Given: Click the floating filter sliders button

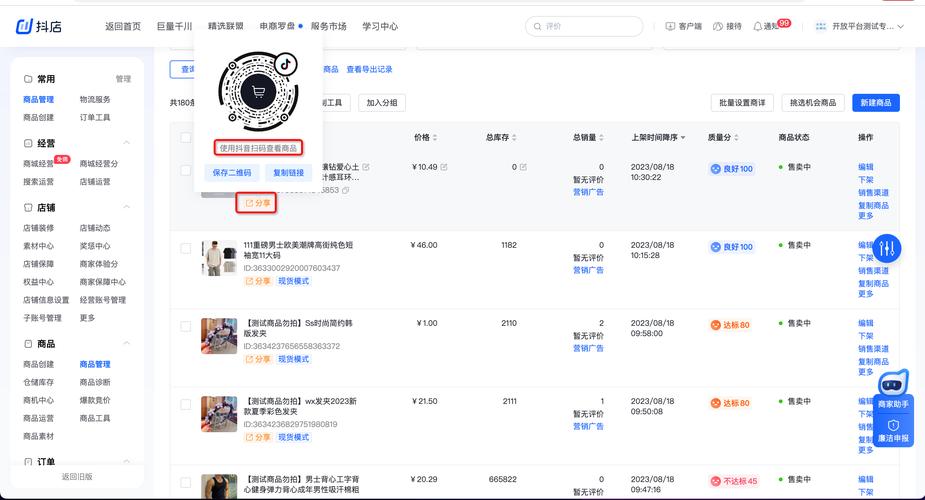Looking at the screenshot, I should 887,248.
